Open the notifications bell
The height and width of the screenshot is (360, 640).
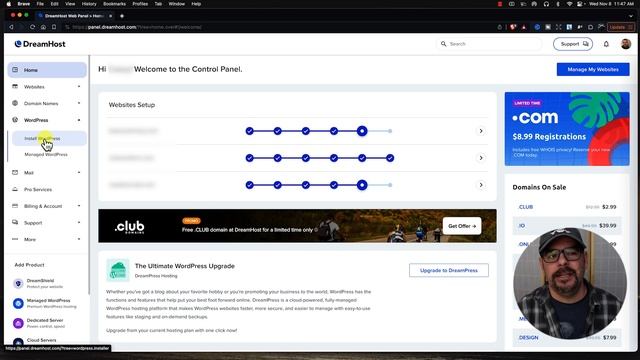pyautogui.click(x=606, y=44)
